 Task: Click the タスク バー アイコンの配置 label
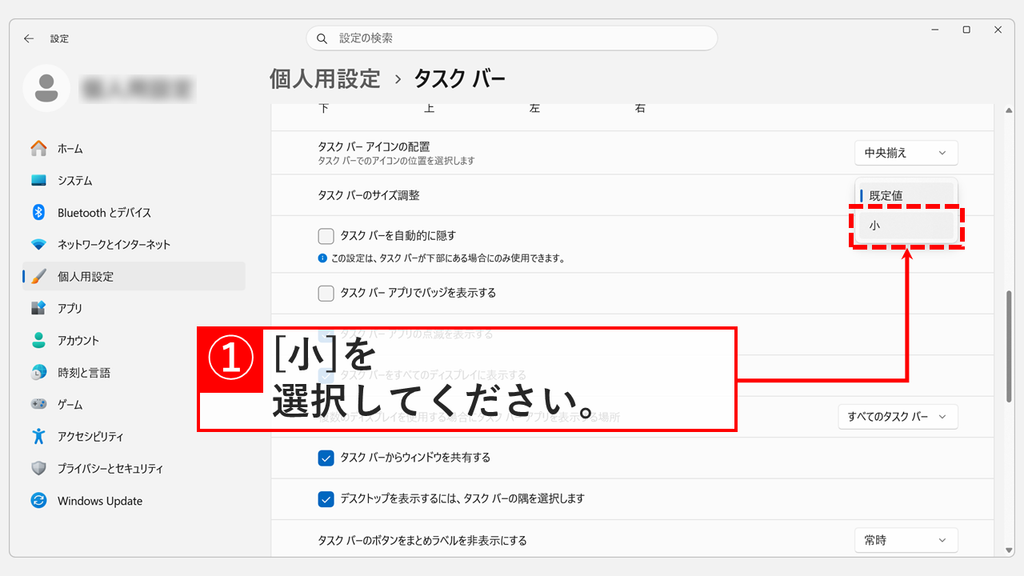[374, 146]
